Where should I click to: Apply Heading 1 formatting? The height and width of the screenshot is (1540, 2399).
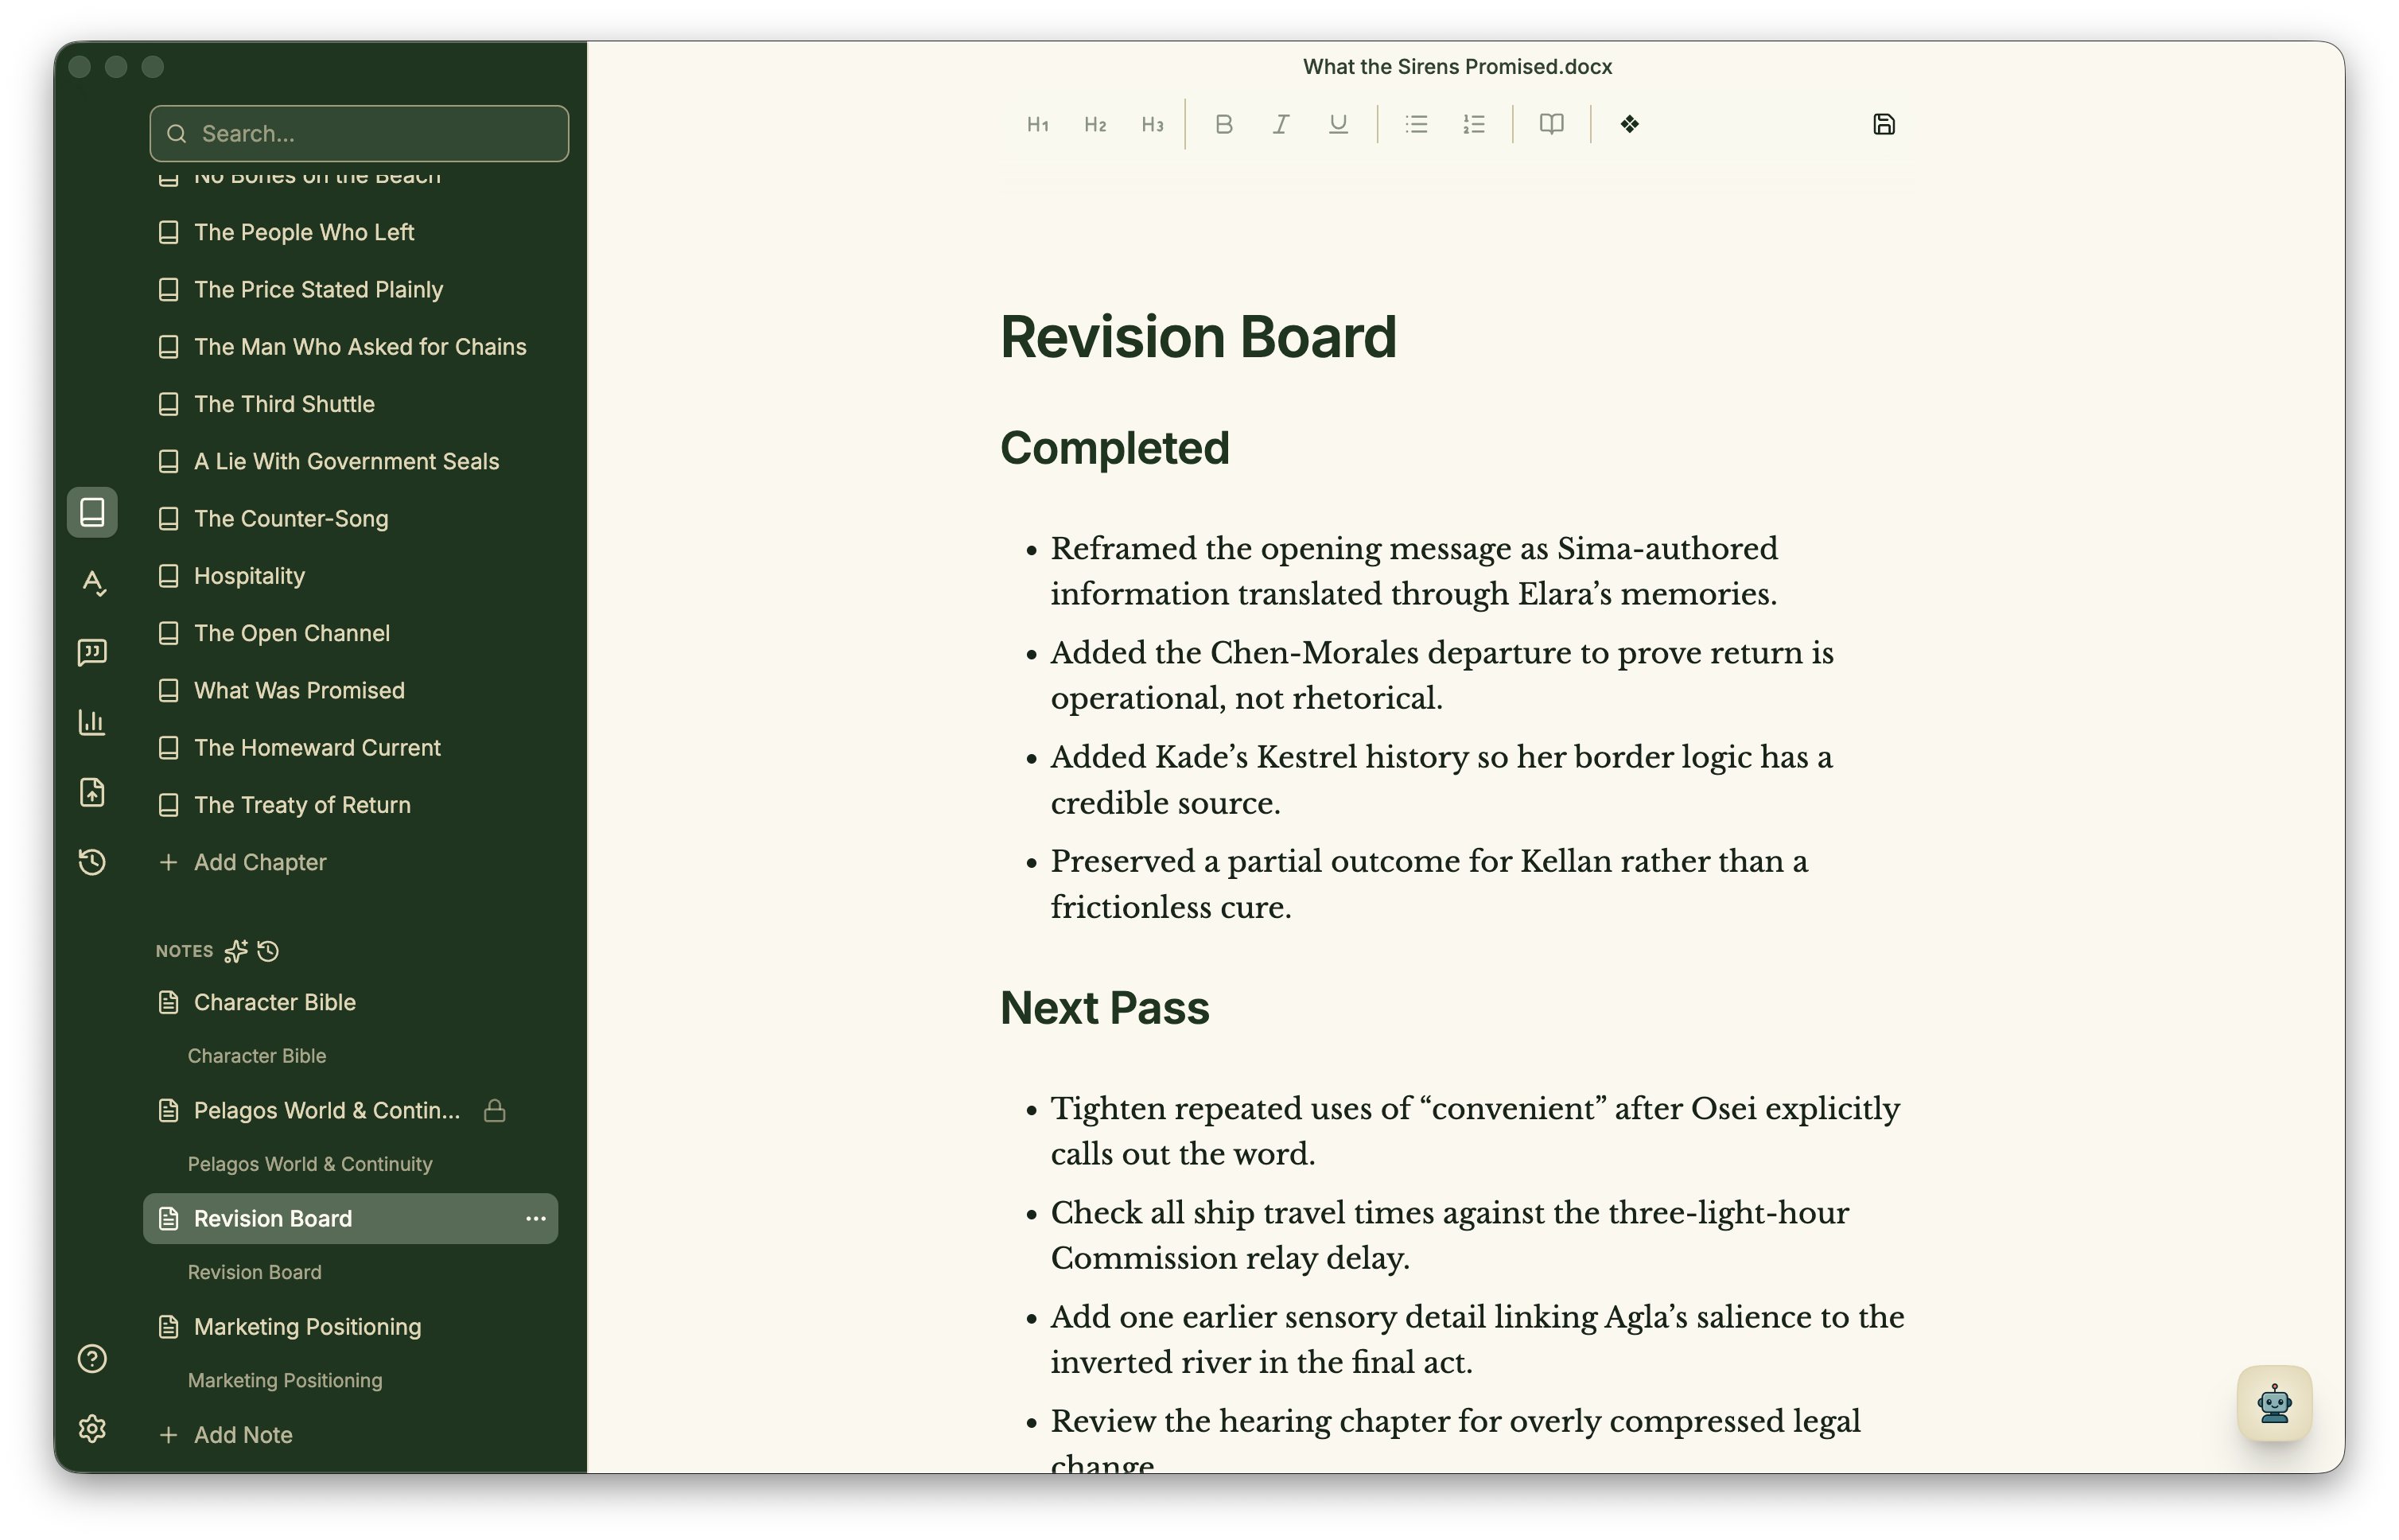1037,124
